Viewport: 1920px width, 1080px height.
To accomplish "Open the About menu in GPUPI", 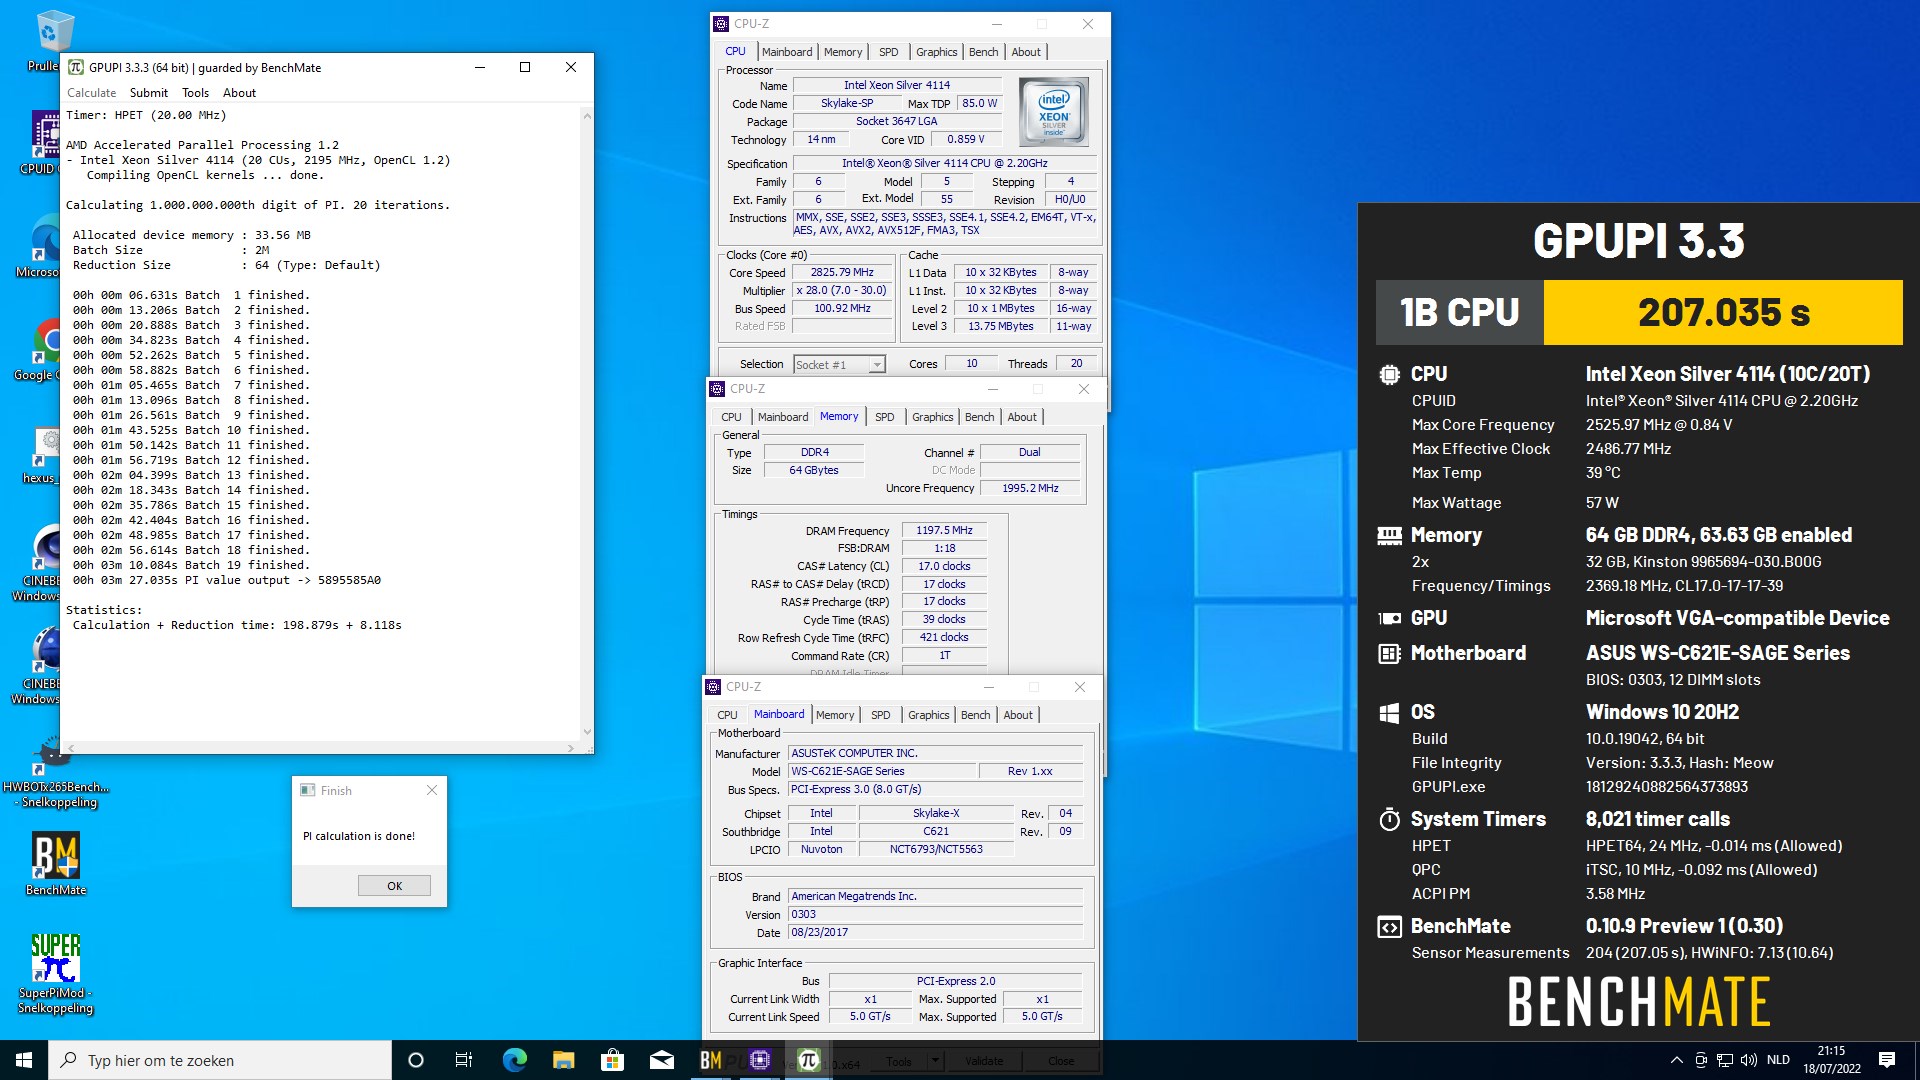I will [x=239, y=93].
